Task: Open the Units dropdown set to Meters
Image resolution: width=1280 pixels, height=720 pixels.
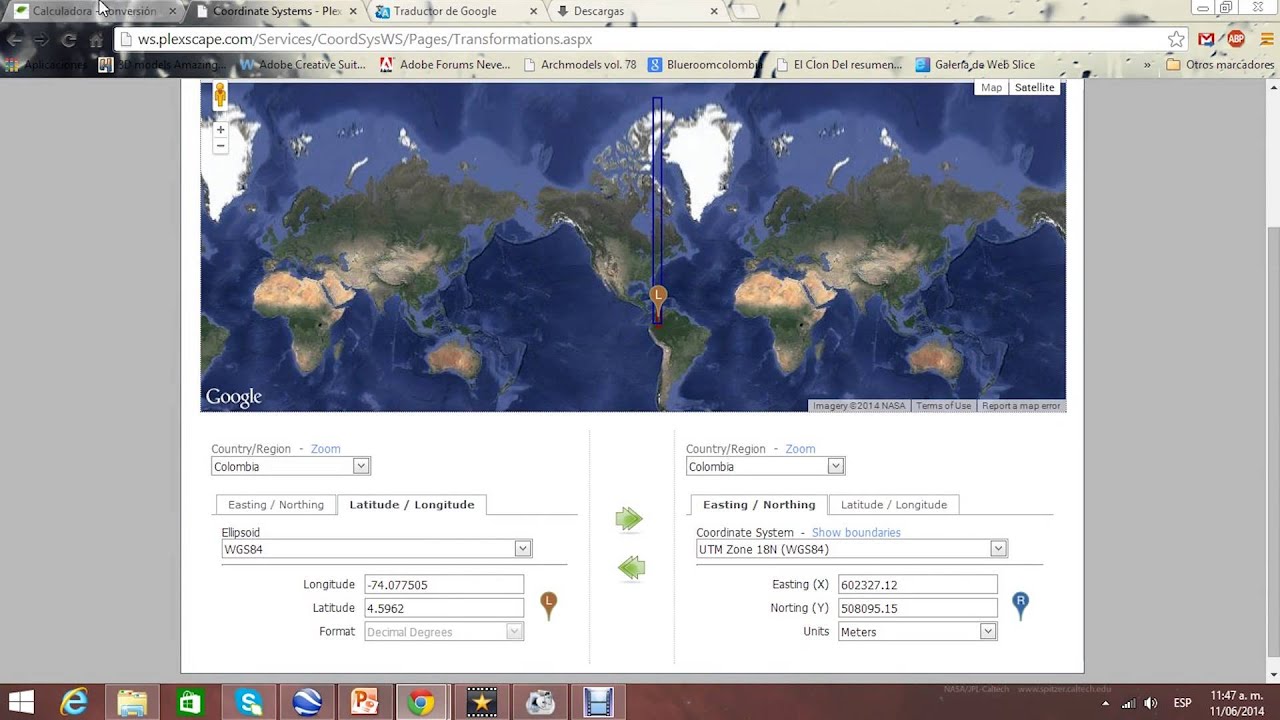Action: pyautogui.click(x=917, y=632)
